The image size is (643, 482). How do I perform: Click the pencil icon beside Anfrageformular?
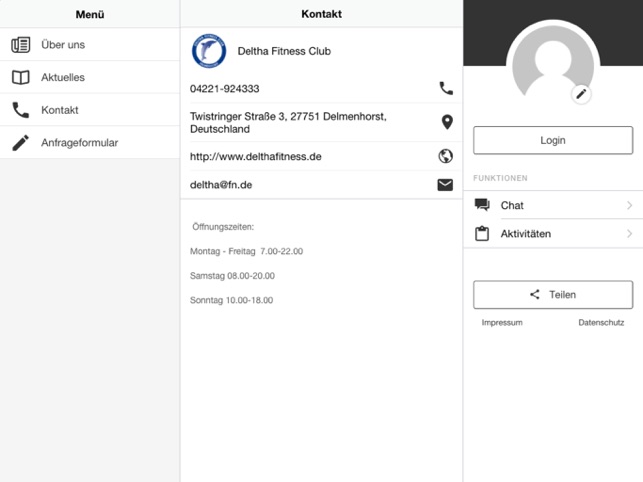point(21,143)
